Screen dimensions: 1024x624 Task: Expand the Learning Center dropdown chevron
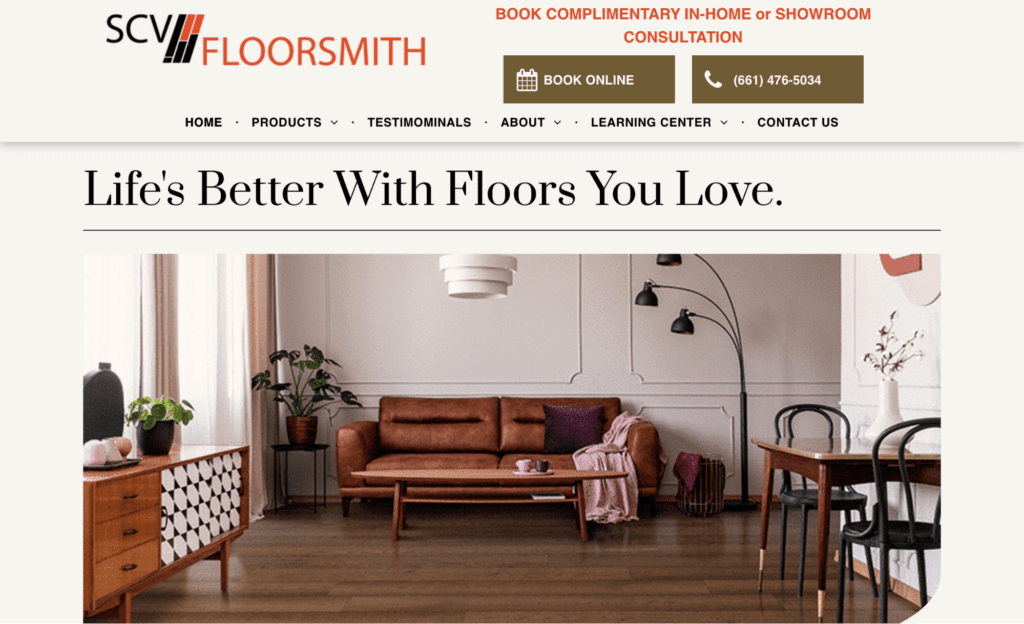[x=724, y=123]
